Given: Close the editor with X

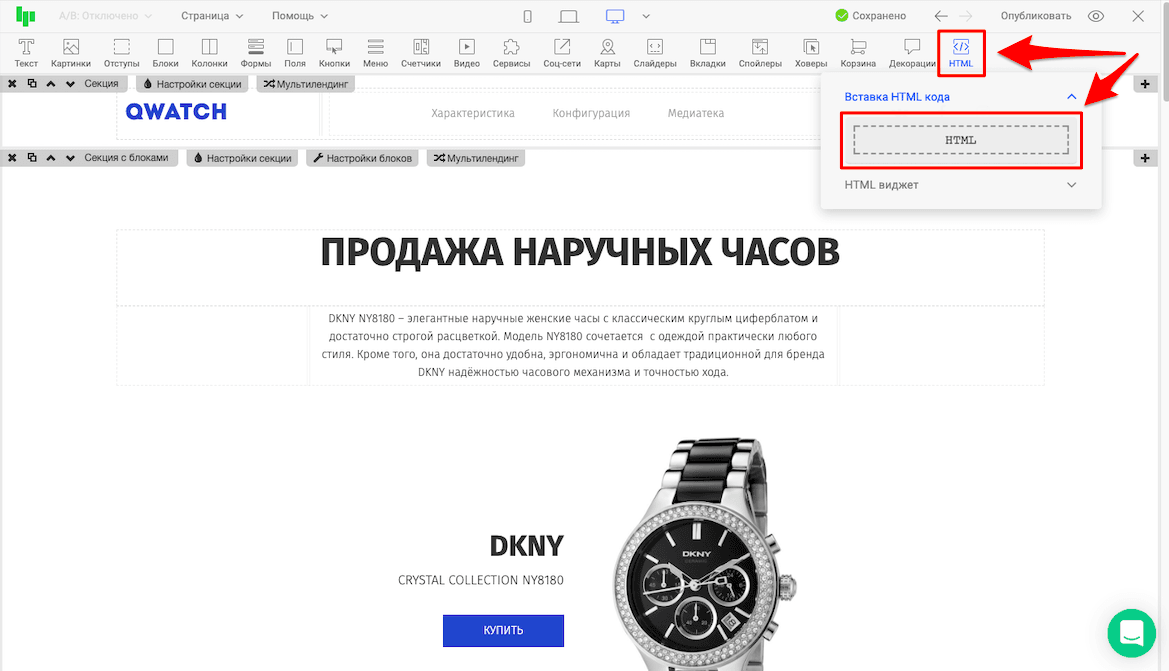Looking at the screenshot, I should [1138, 16].
